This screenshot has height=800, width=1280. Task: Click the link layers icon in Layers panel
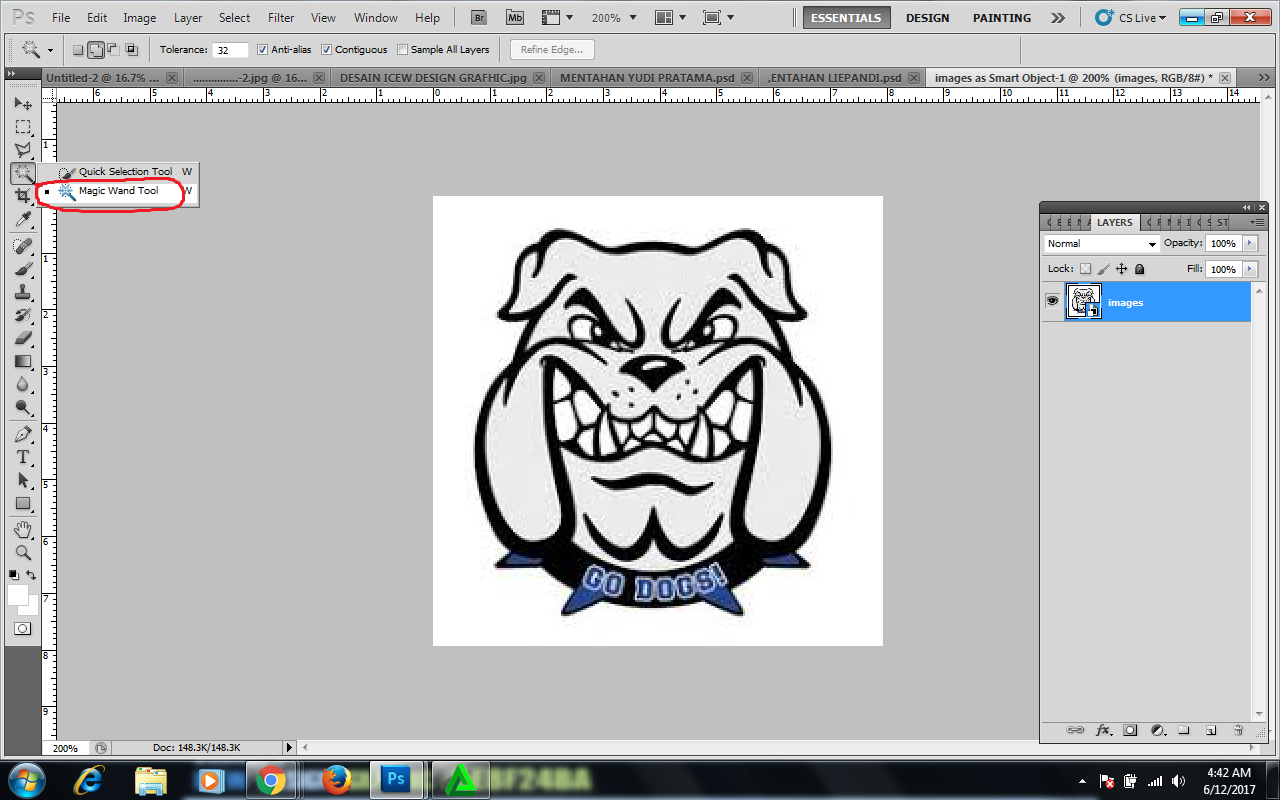coord(1076,730)
